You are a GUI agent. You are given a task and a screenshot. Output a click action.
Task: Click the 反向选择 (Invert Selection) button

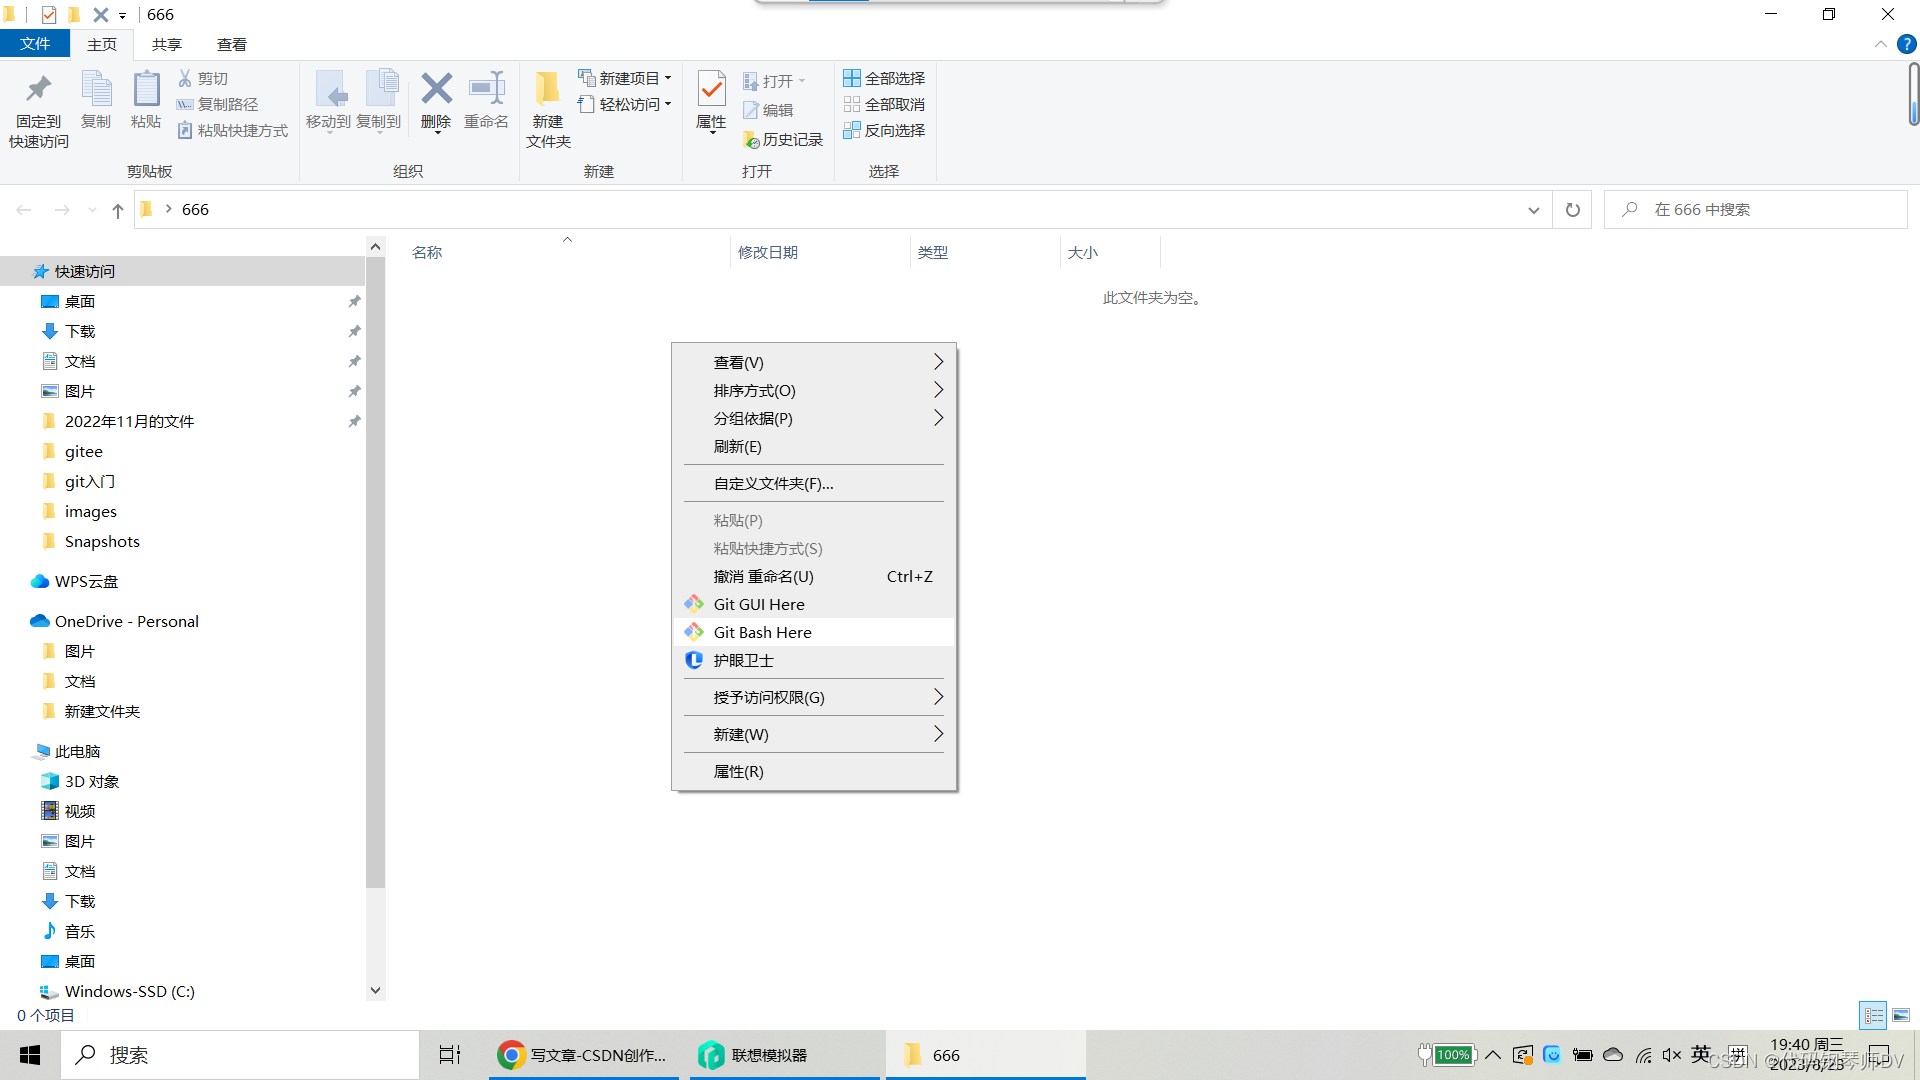click(x=884, y=130)
